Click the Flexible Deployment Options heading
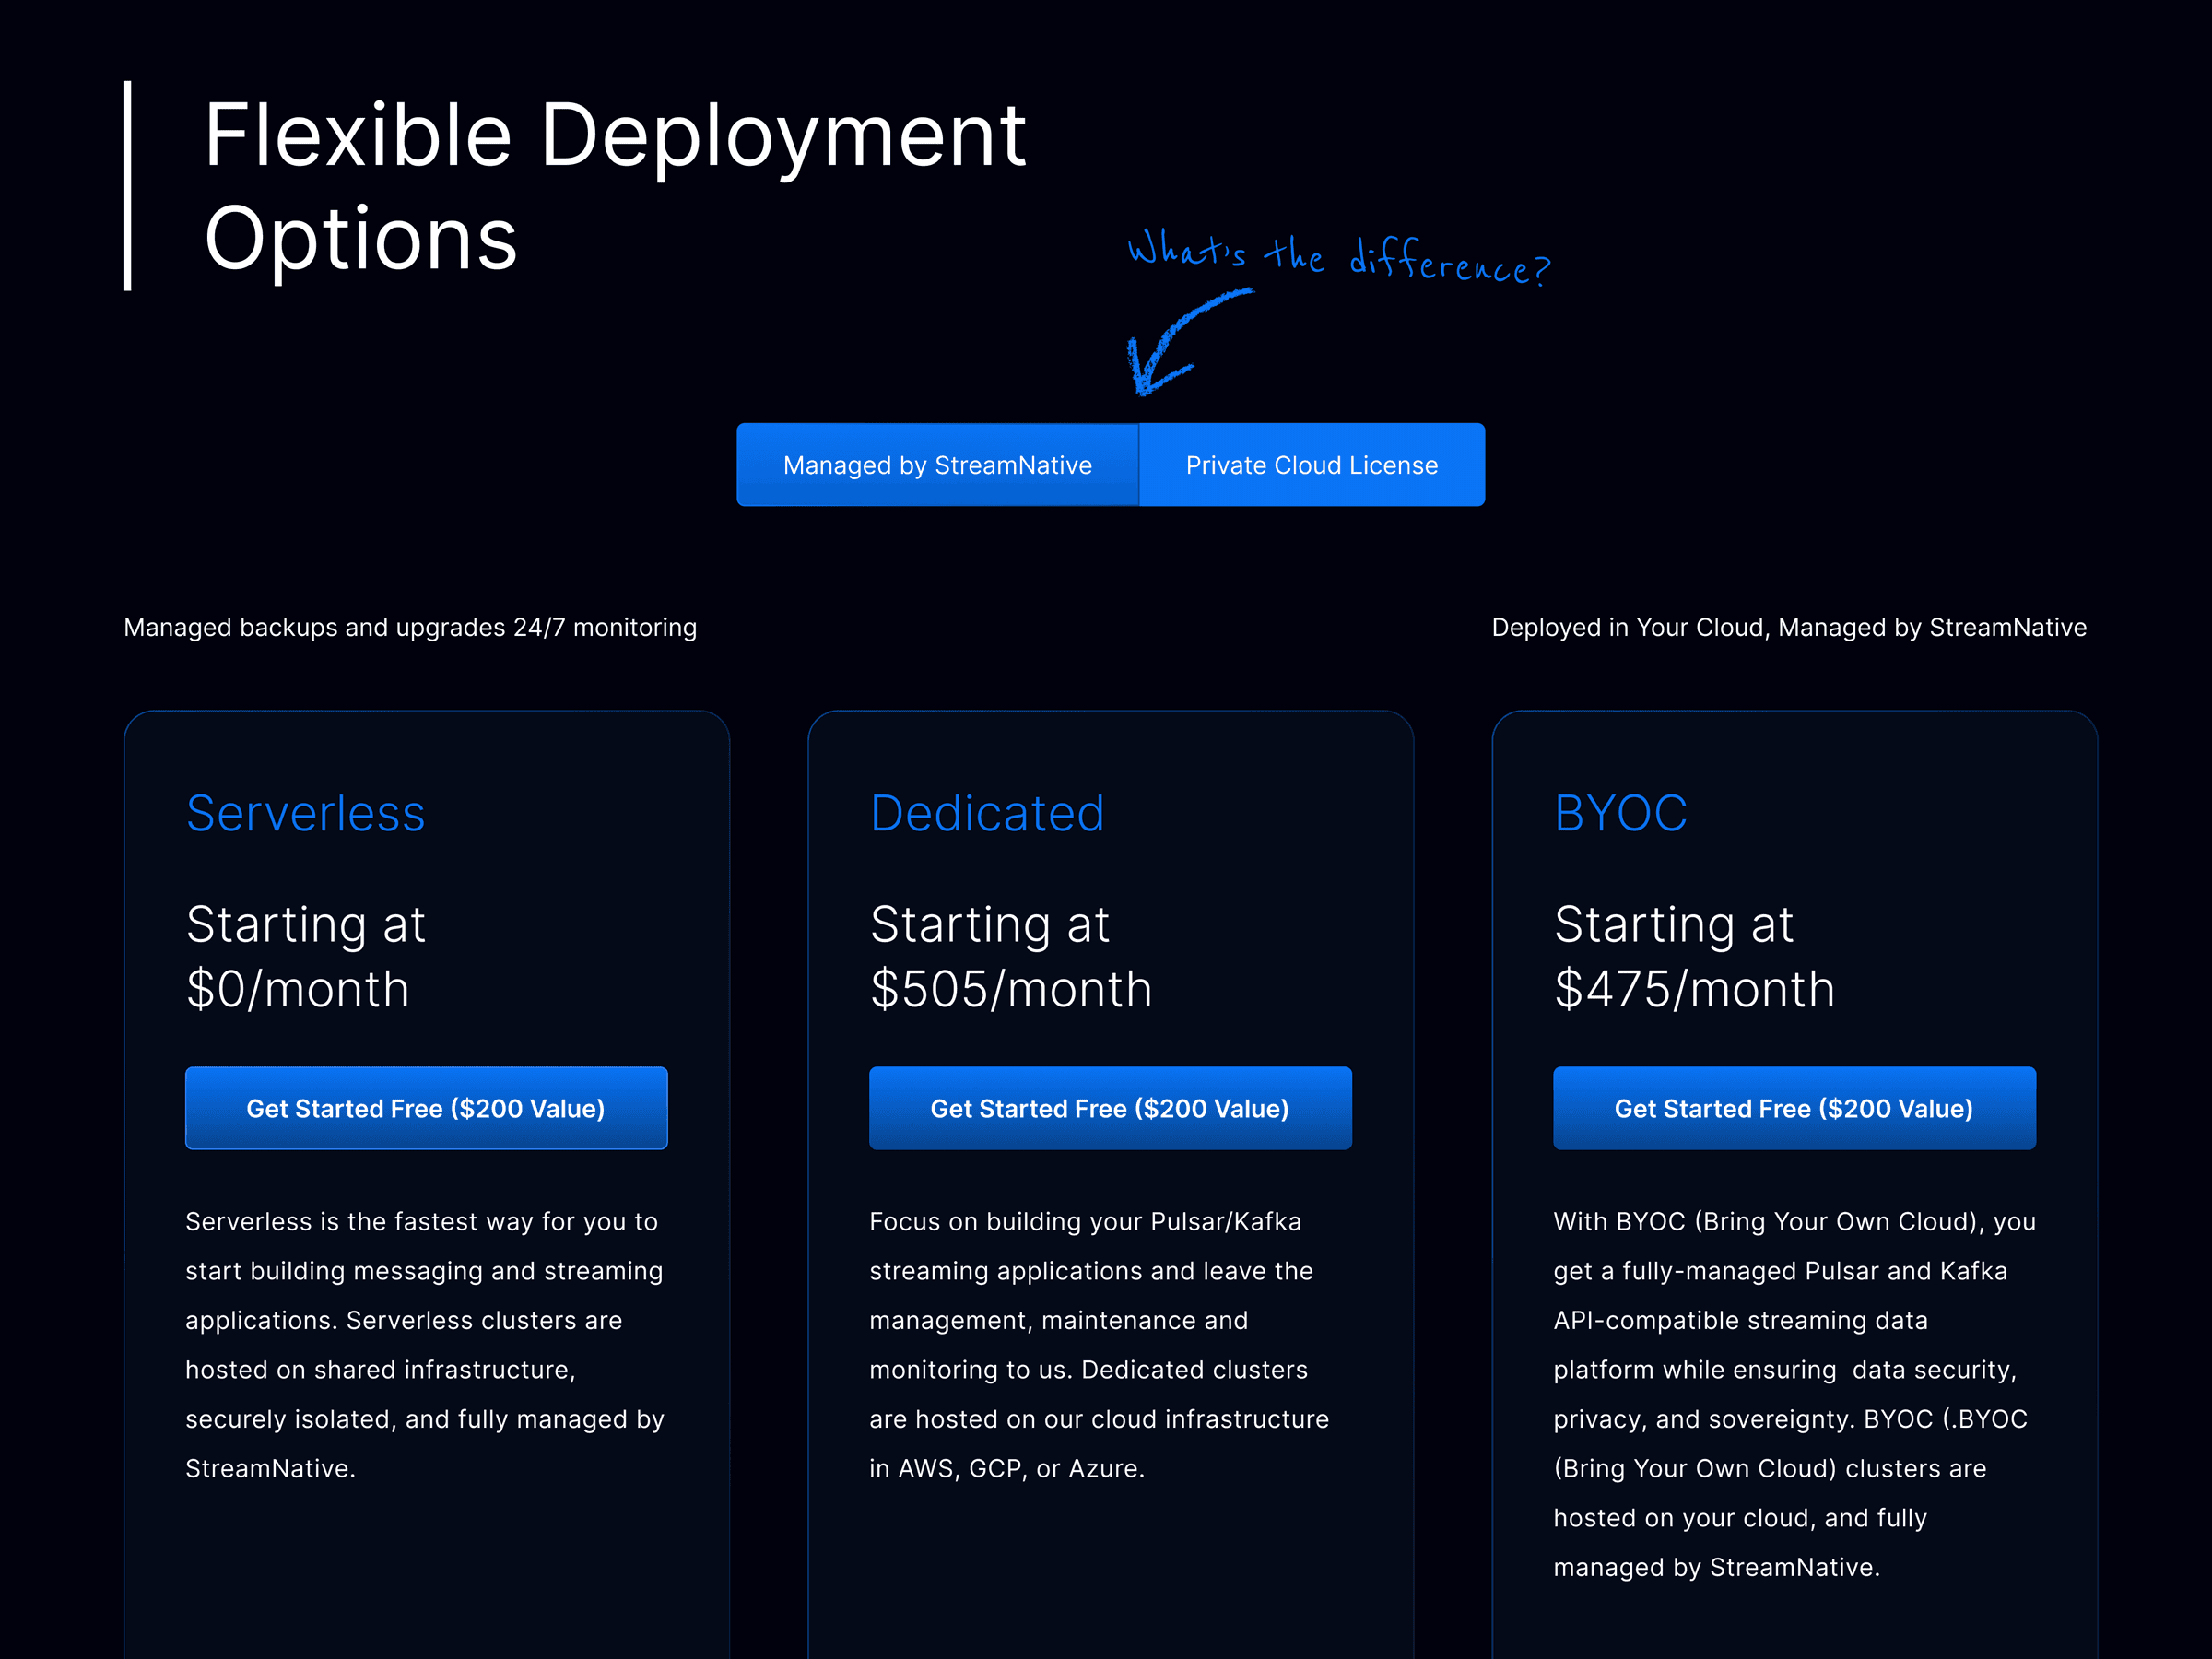The width and height of the screenshot is (2212, 1659). click(614, 186)
